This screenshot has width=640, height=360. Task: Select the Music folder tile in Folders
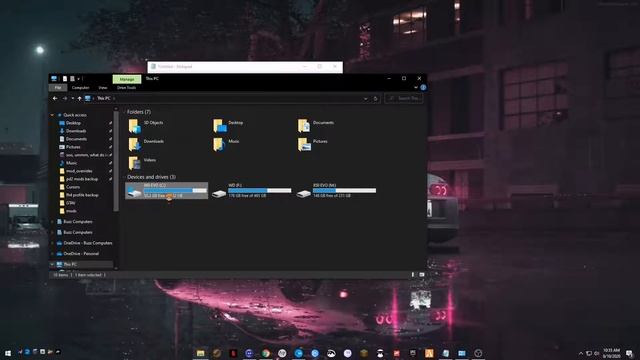tap(227, 144)
